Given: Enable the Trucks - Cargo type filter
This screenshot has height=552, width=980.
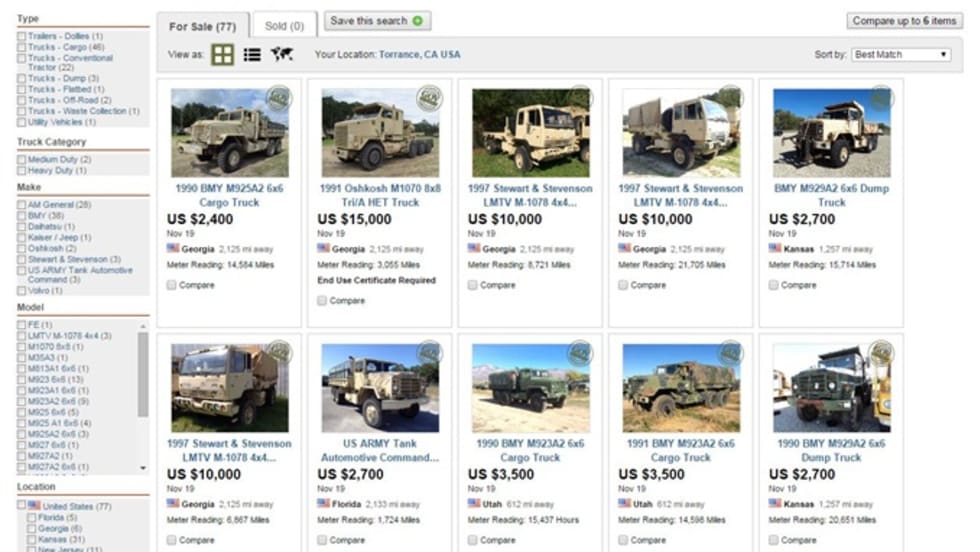Looking at the screenshot, I should pos(21,48).
